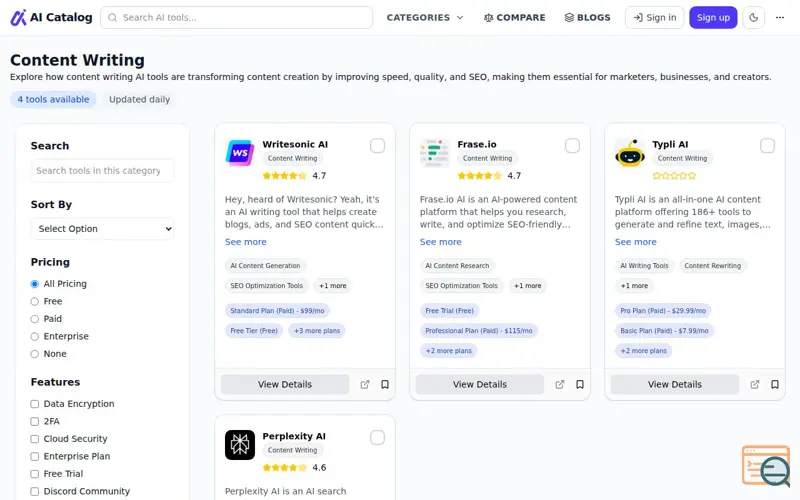Tick compare checkbox on Typli AI card
Image resolution: width=800 pixels, height=500 pixels.
pyautogui.click(x=767, y=145)
